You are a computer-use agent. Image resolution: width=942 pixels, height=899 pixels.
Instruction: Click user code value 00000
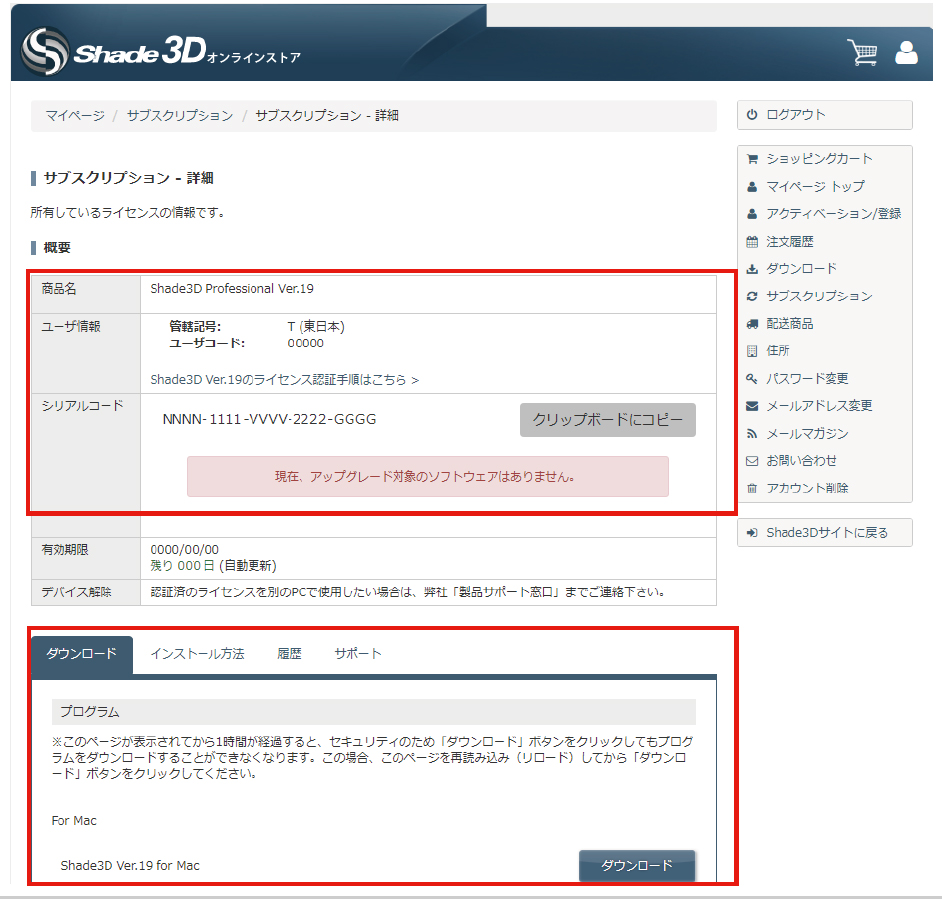[305, 343]
